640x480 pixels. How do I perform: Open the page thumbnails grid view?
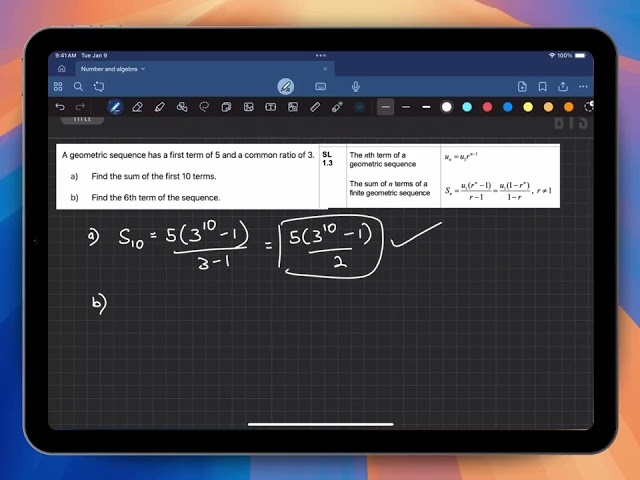point(58,87)
